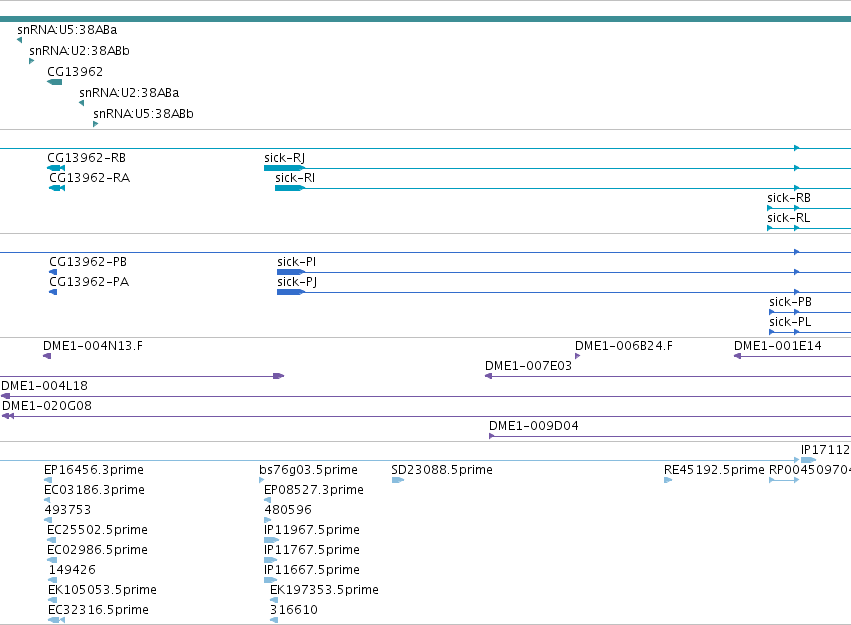Click the CG13962-RA transcript label
Image resolution: width=851 pixels, height=625 pixels.
90,178
